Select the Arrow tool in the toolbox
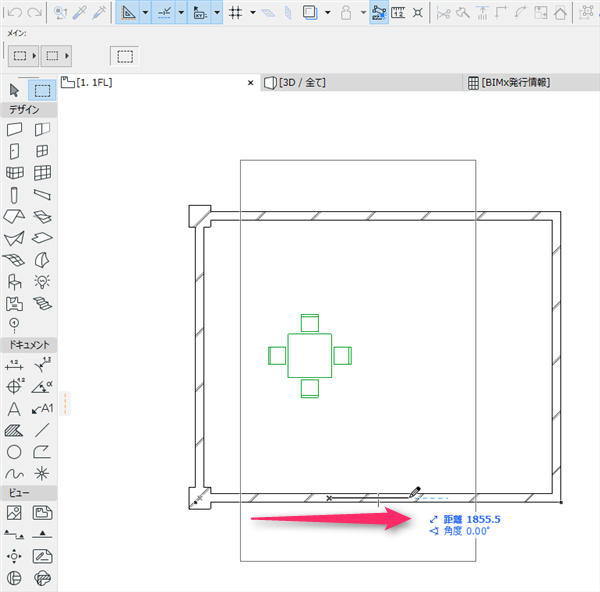Screen dimensions: 600x592 pos(14,90)
